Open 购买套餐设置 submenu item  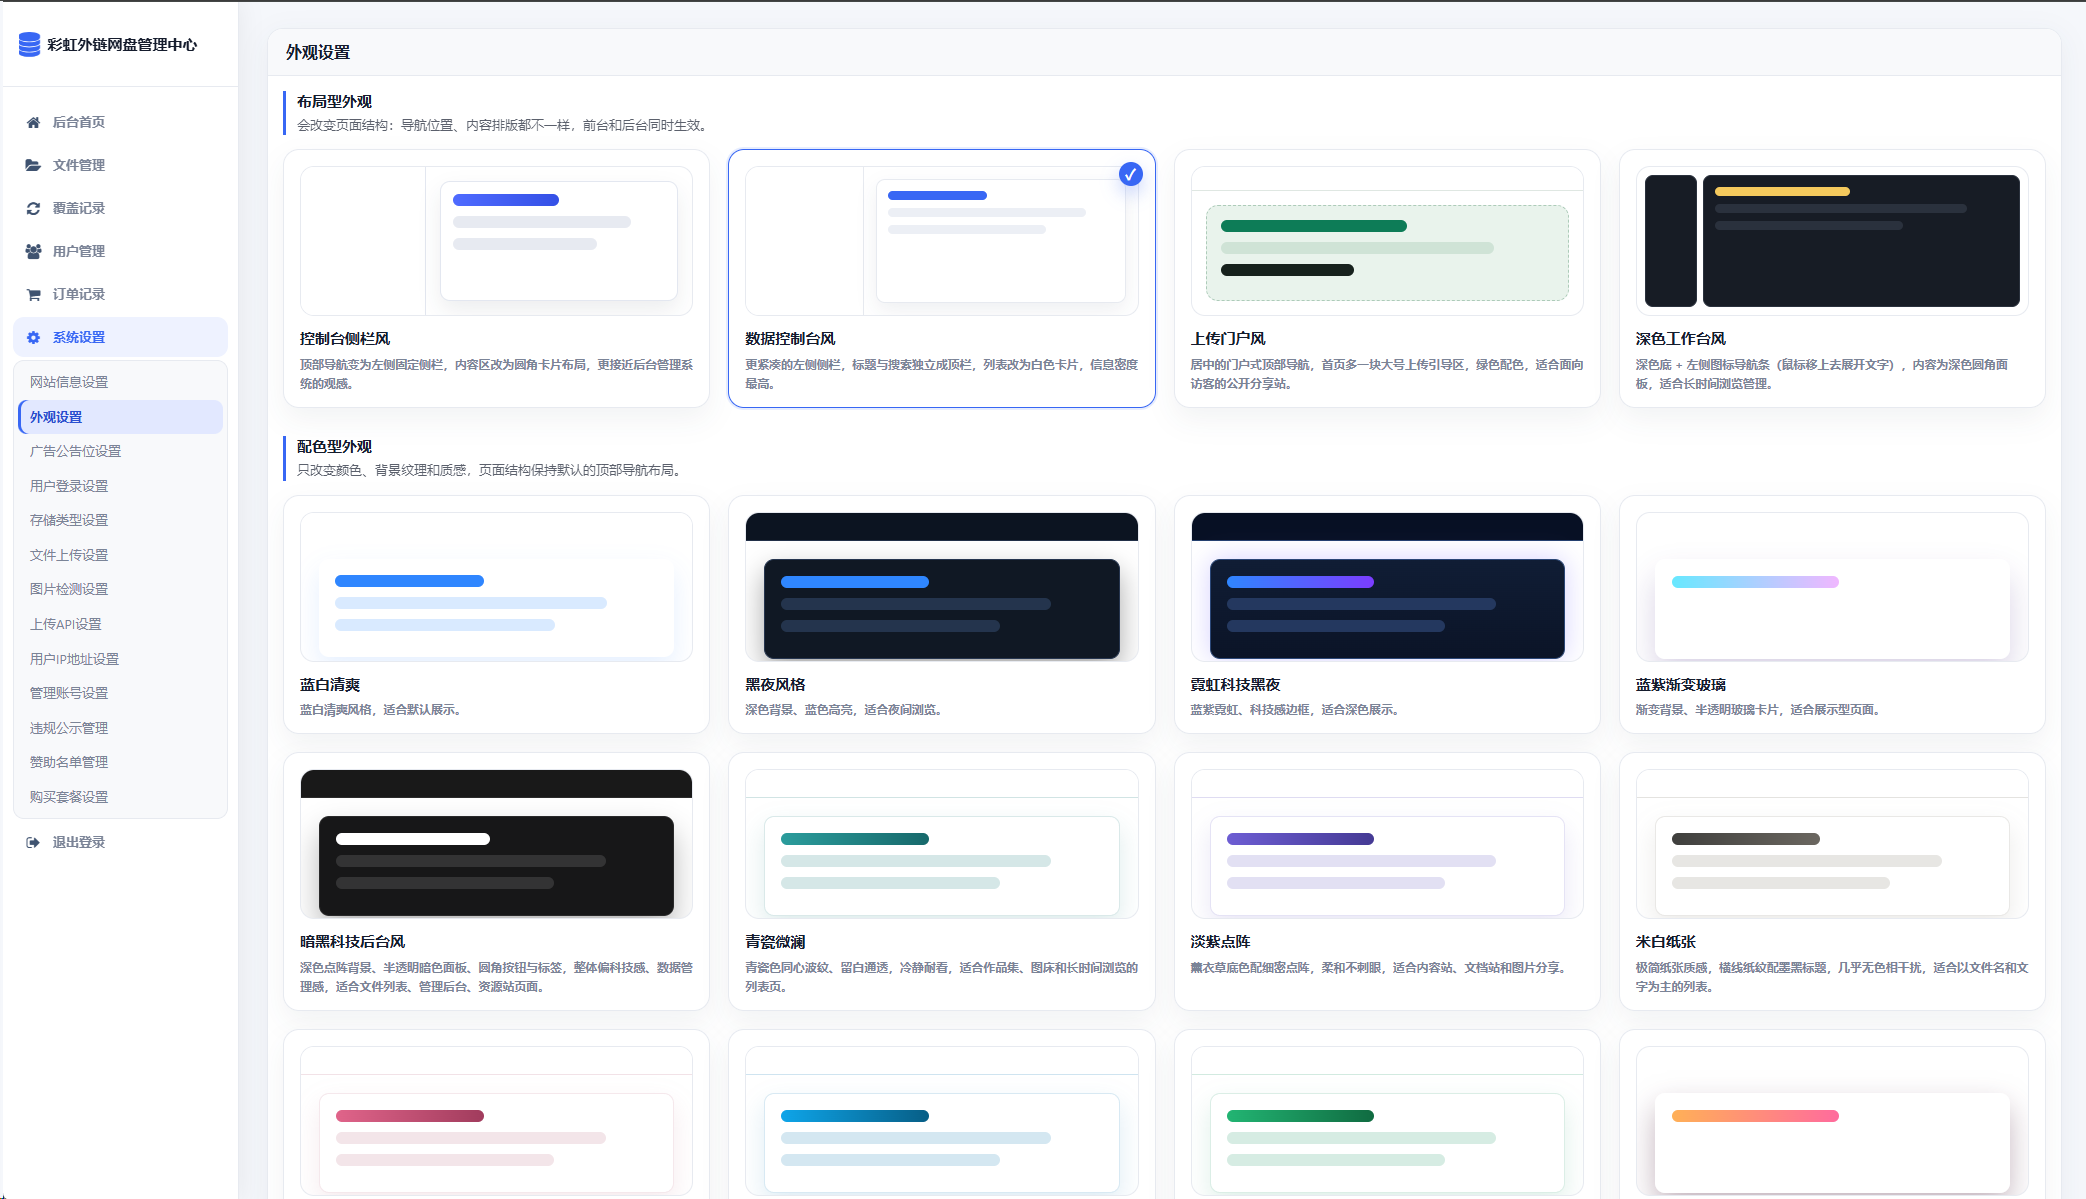pyautogui.click(x=120, y=797)
